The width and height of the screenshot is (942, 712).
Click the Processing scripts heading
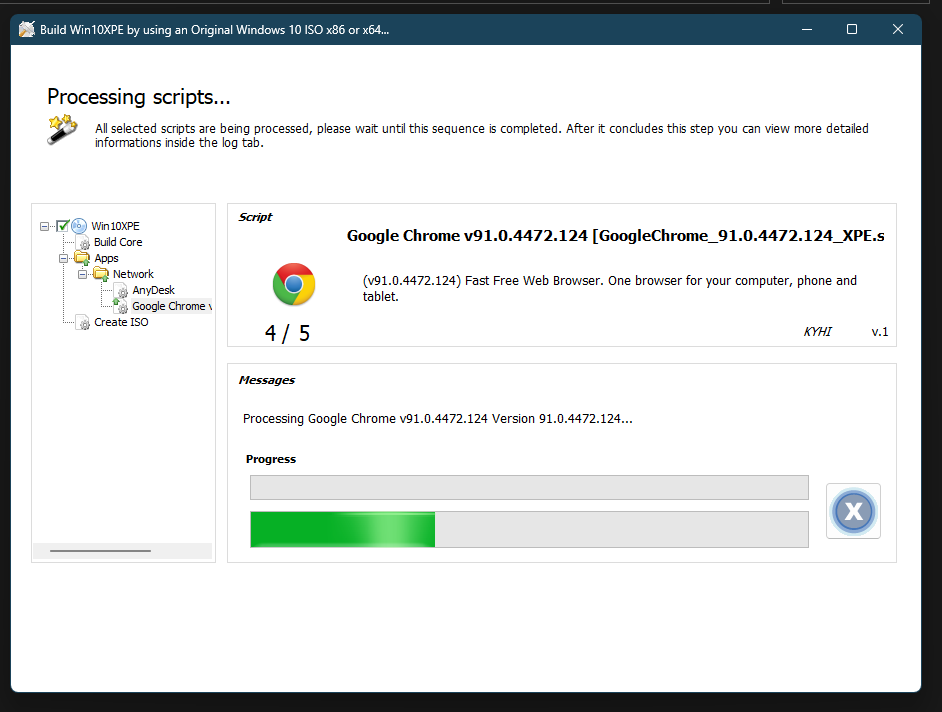139,97
